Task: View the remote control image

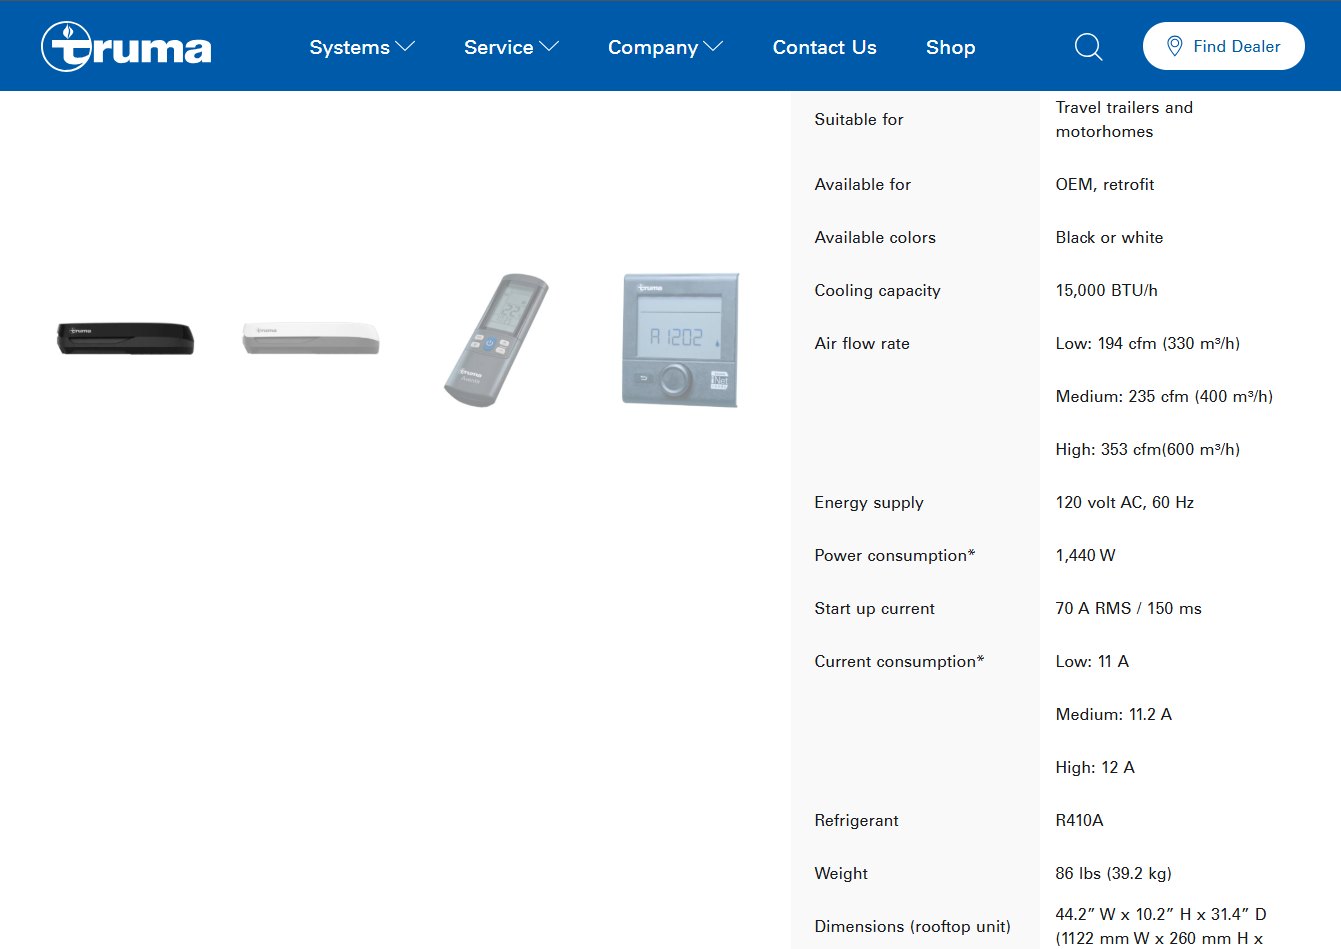Action: coord(496,340)
